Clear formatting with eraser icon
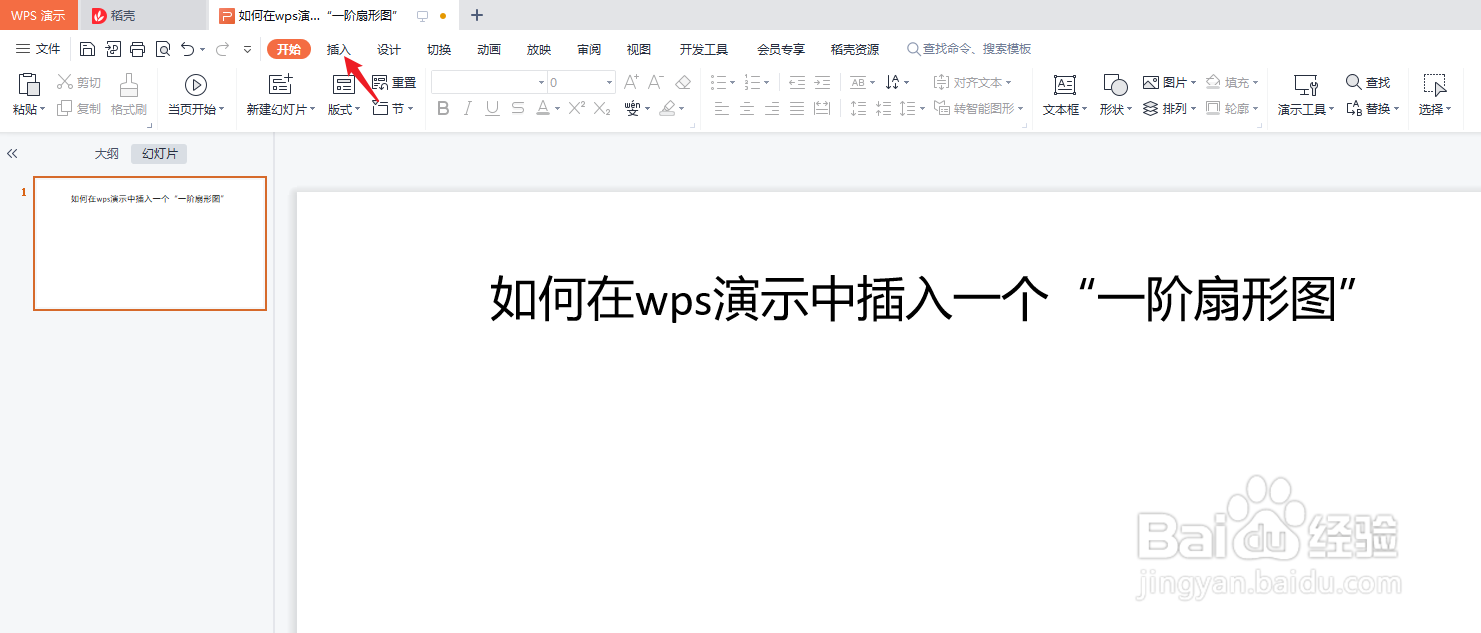Image resolution: width=1481 pixels, height=633 pixels. [x=683, y=82]
